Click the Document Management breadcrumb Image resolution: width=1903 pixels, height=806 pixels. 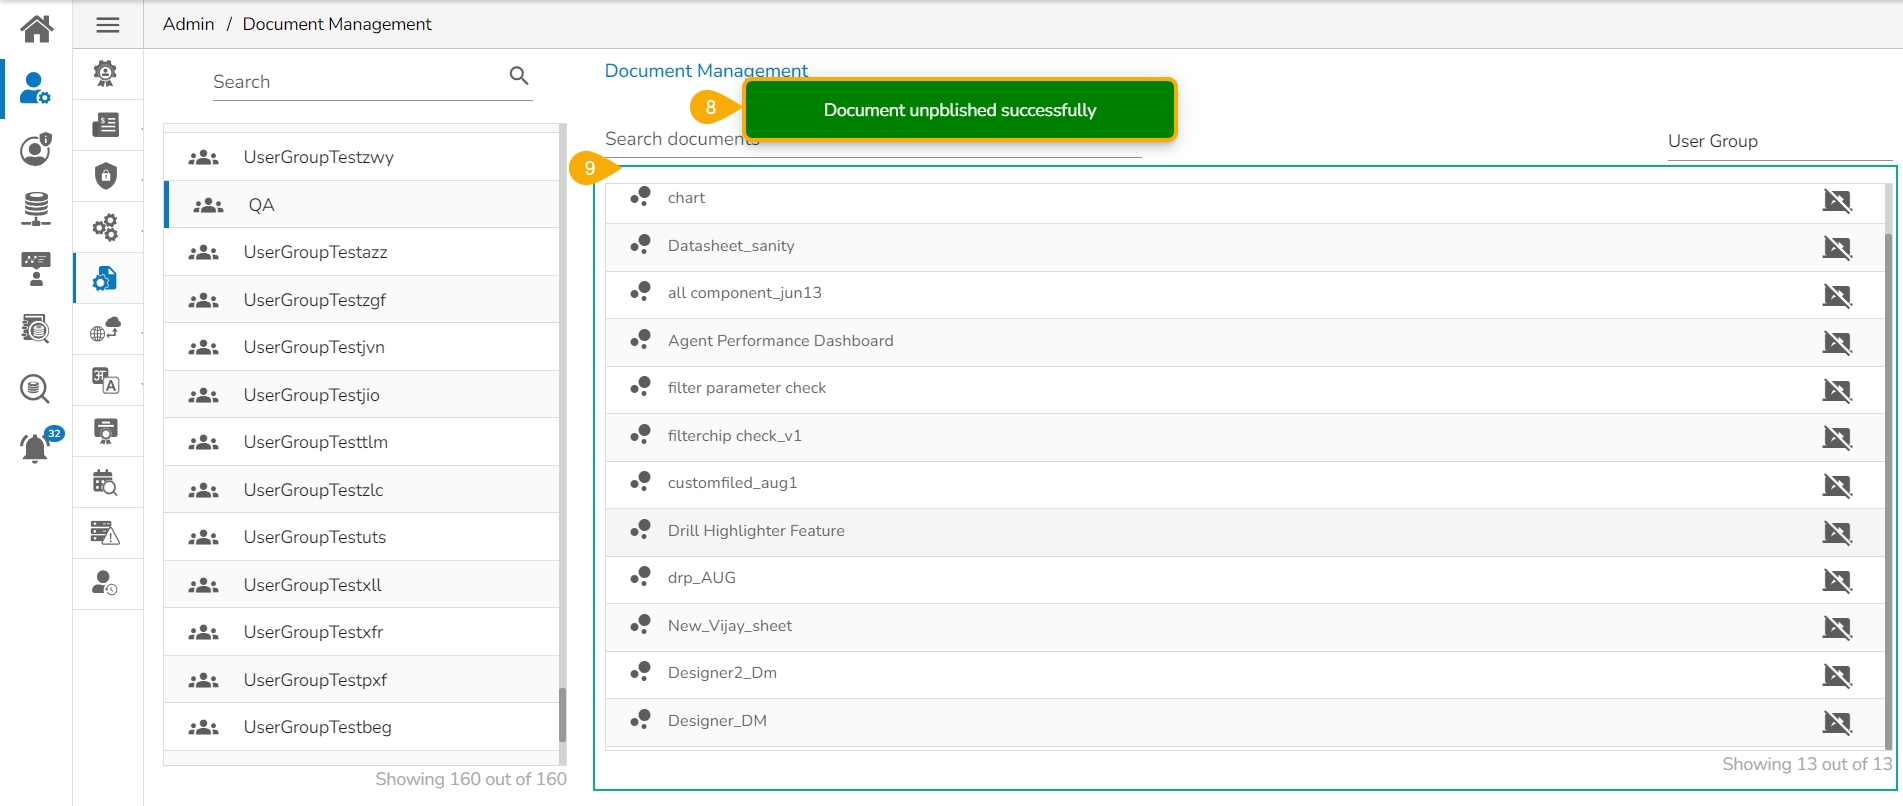(x=337, y=24)
